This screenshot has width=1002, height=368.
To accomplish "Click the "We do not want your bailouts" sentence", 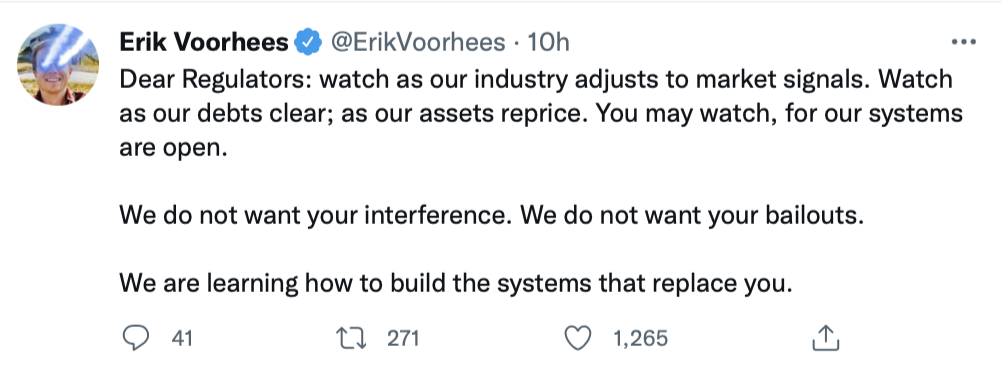I will pos(692,215).
